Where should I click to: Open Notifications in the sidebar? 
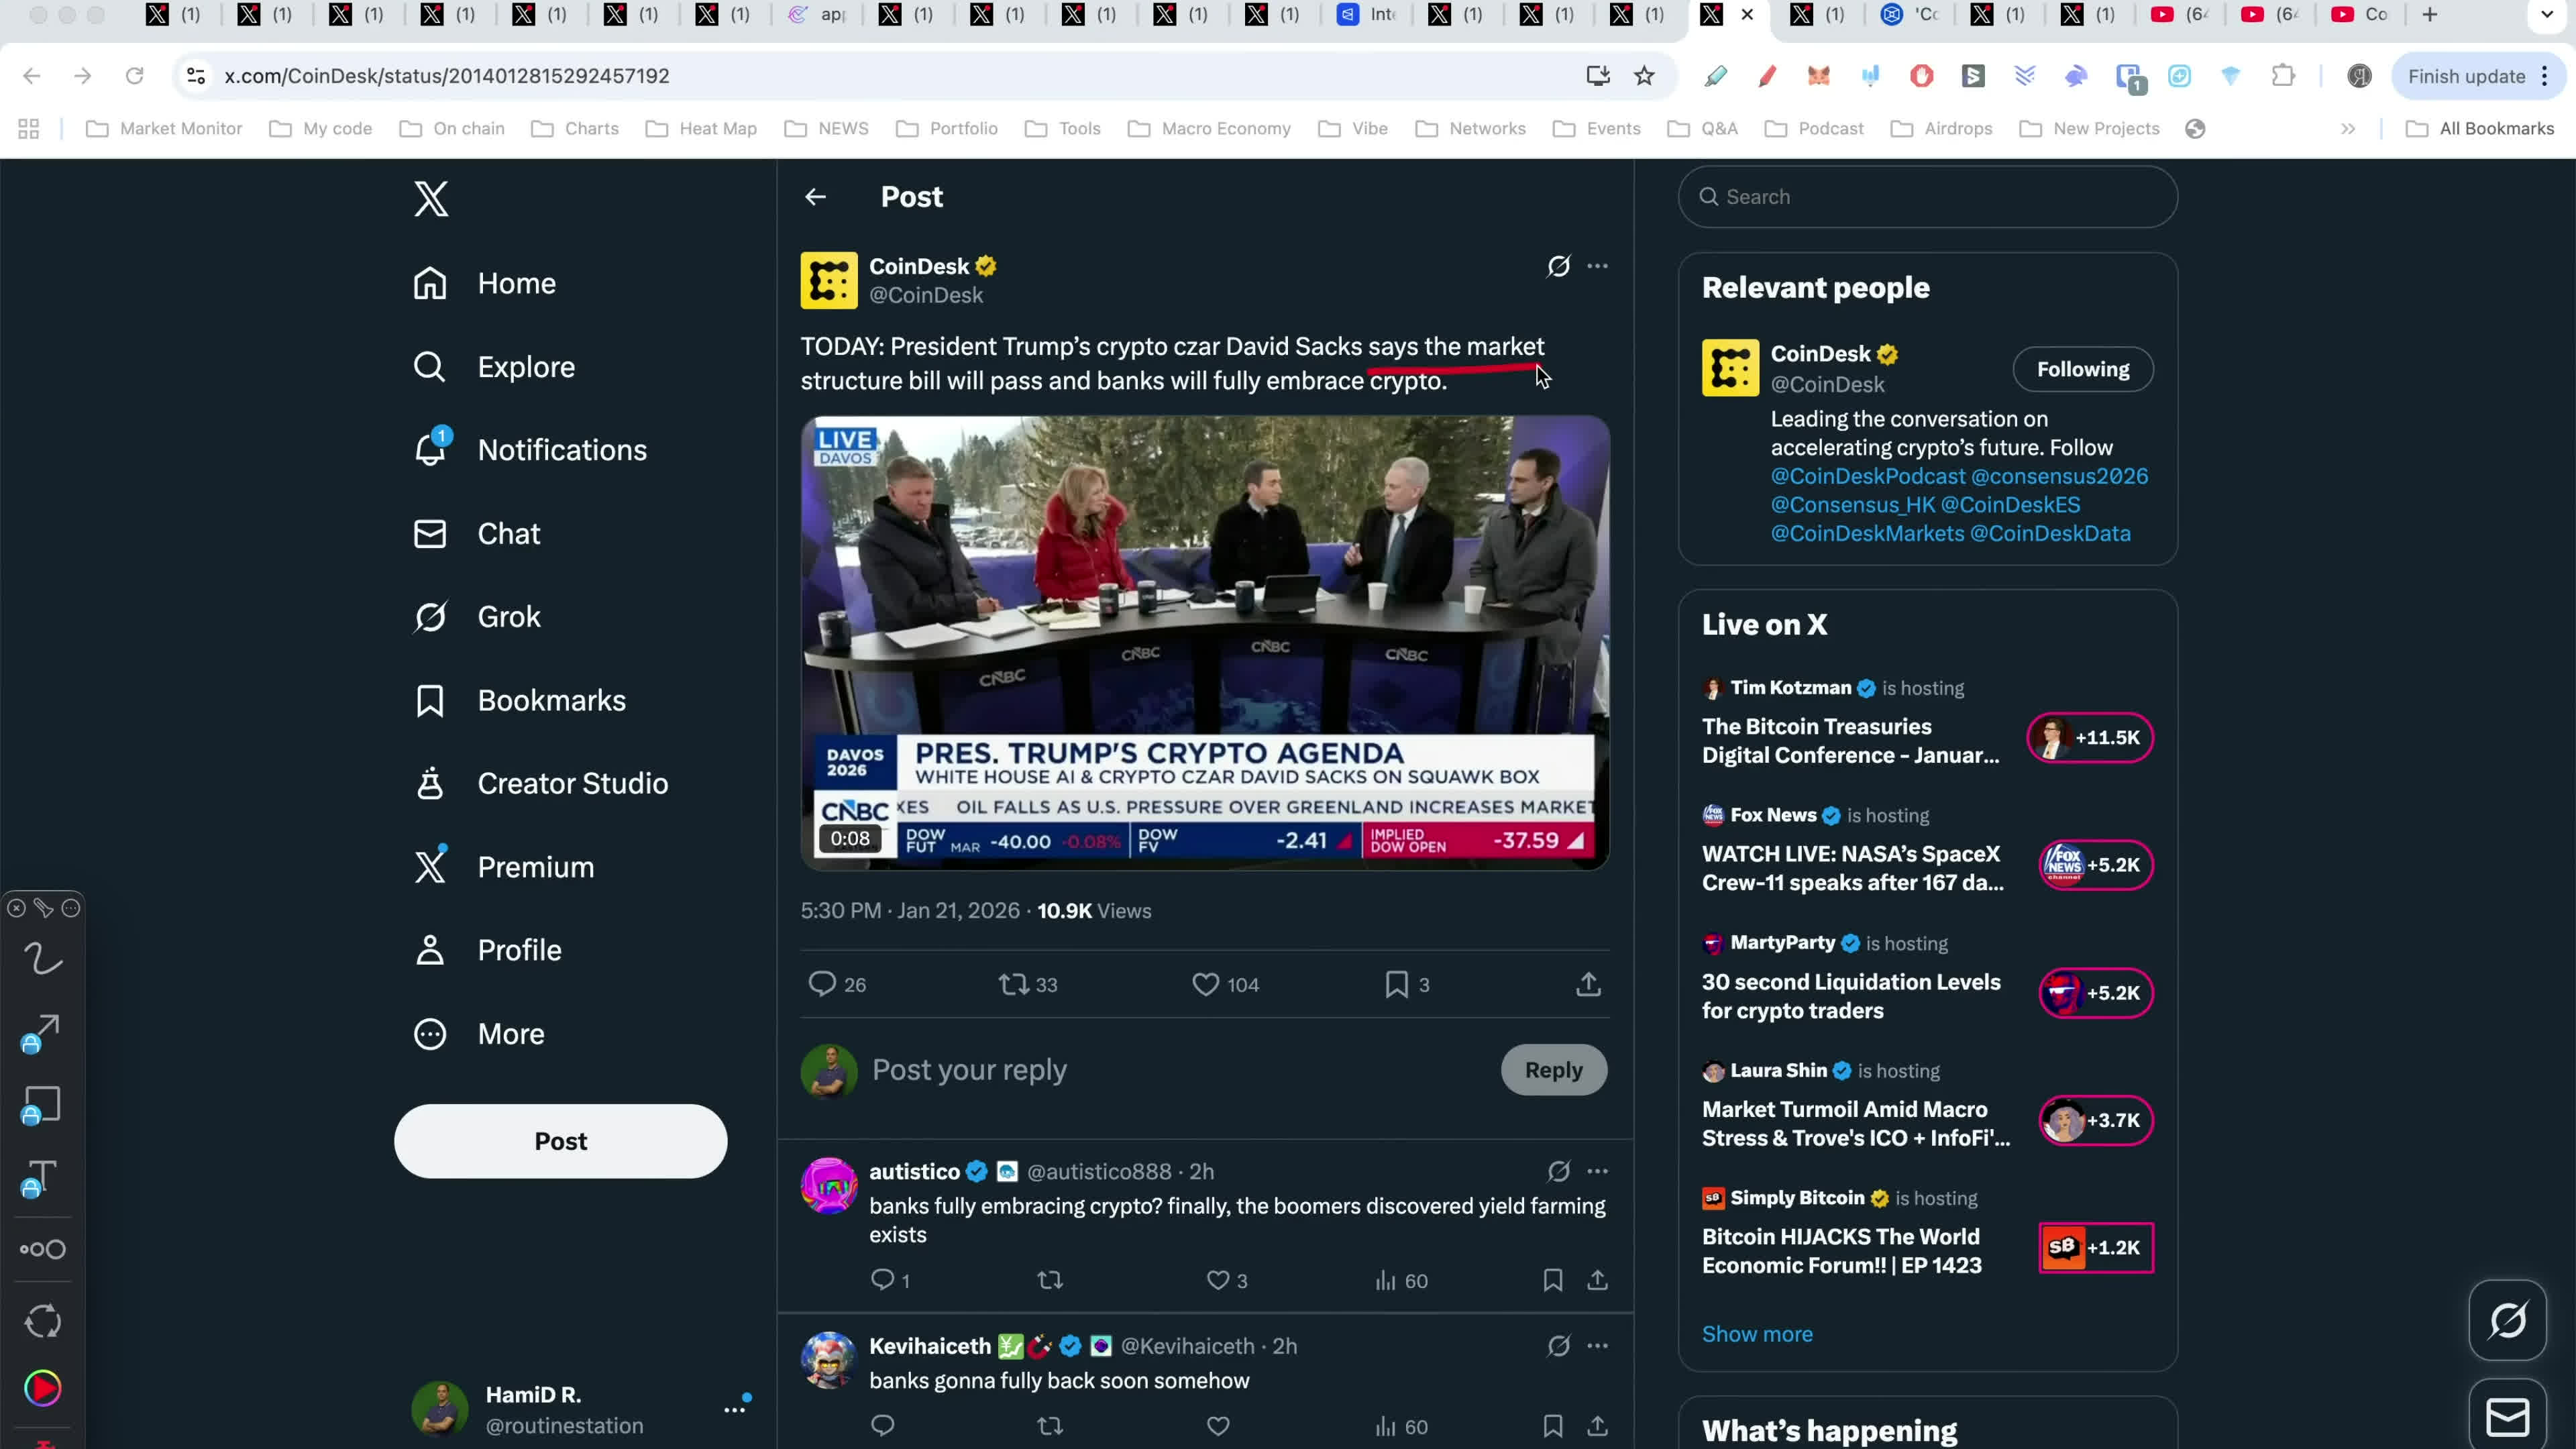(x=530, y=450)
